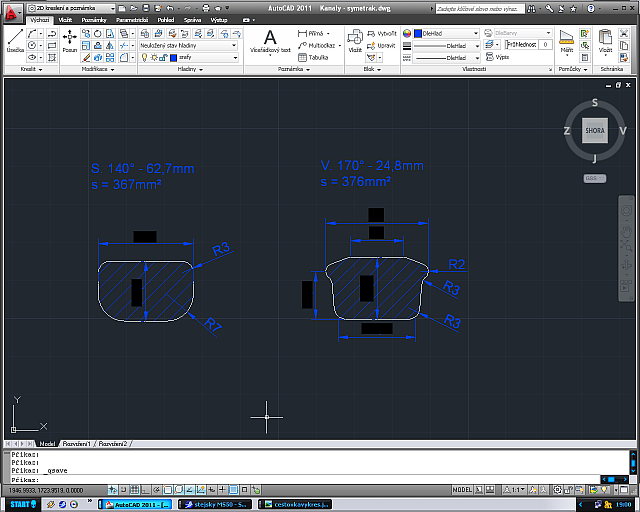Switch to the Pohled ribbon tab

tap(166, 20)
